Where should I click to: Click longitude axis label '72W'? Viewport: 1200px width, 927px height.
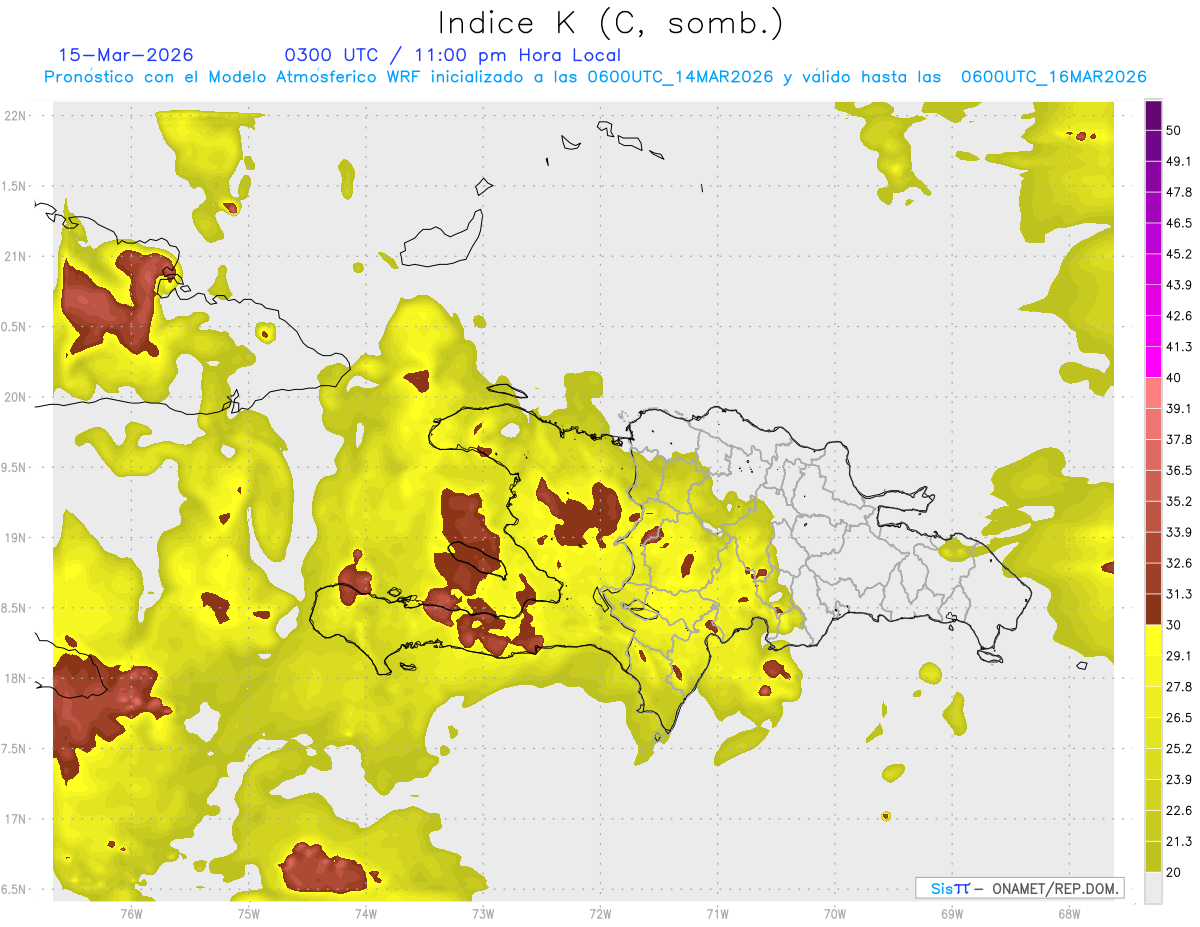600,913
